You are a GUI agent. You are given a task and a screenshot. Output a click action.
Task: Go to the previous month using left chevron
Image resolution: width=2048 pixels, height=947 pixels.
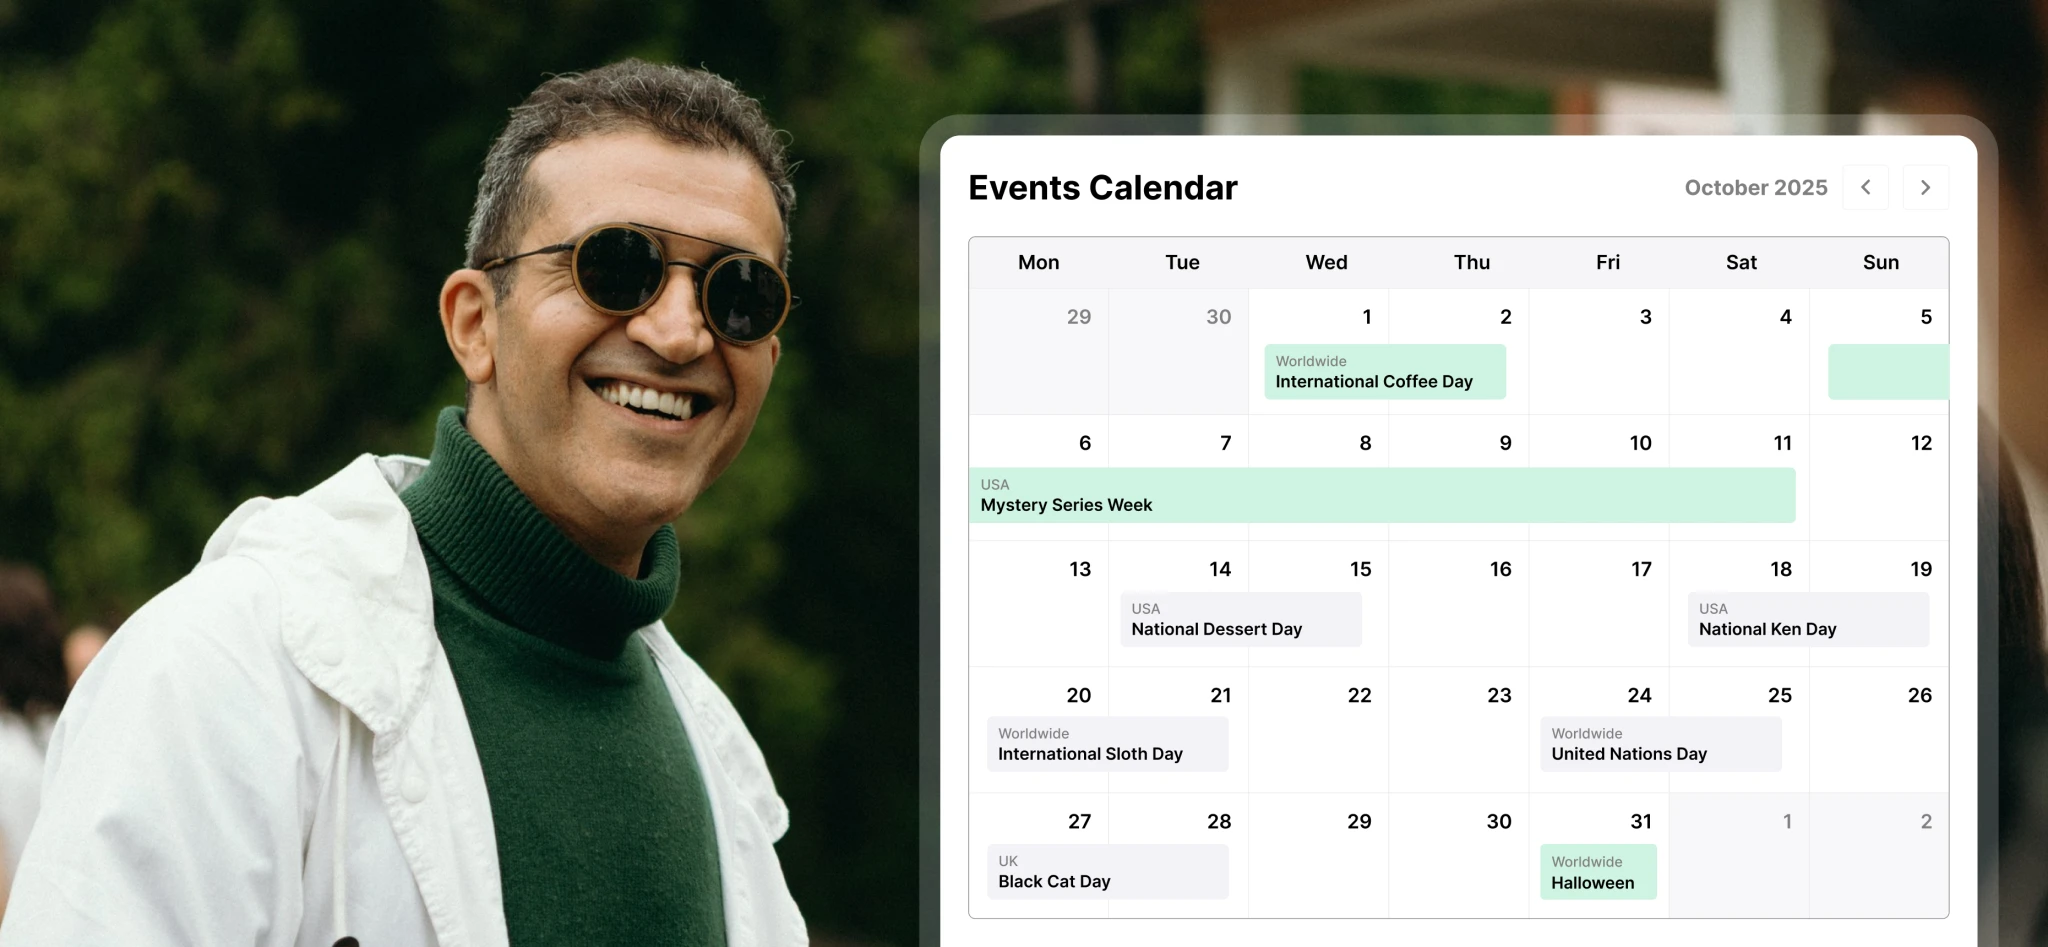[1865, 188]
